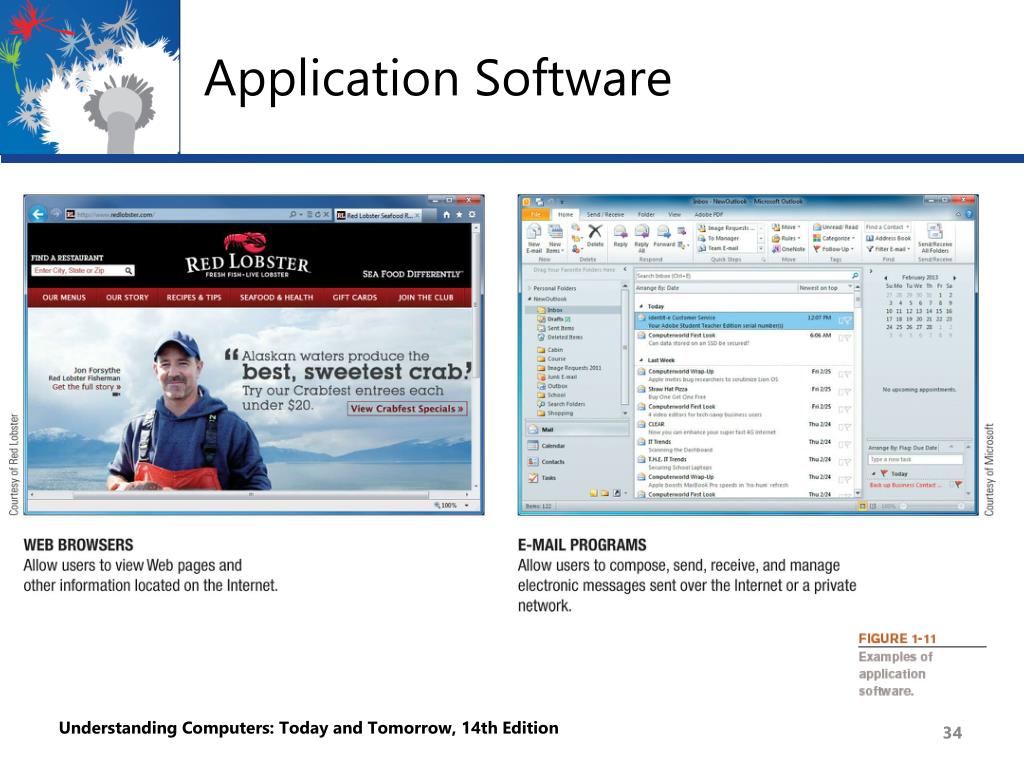Viewport: 1024px width, 768px height.
Task: Collapse the Today message group
Action: click(641, 306)
